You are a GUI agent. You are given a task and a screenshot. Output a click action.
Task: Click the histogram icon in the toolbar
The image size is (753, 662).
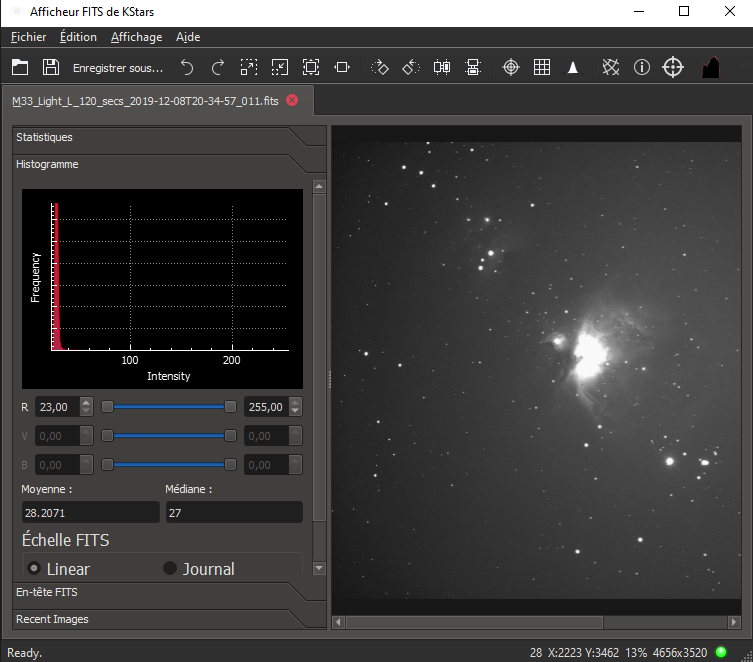click(x=710, y=67)
